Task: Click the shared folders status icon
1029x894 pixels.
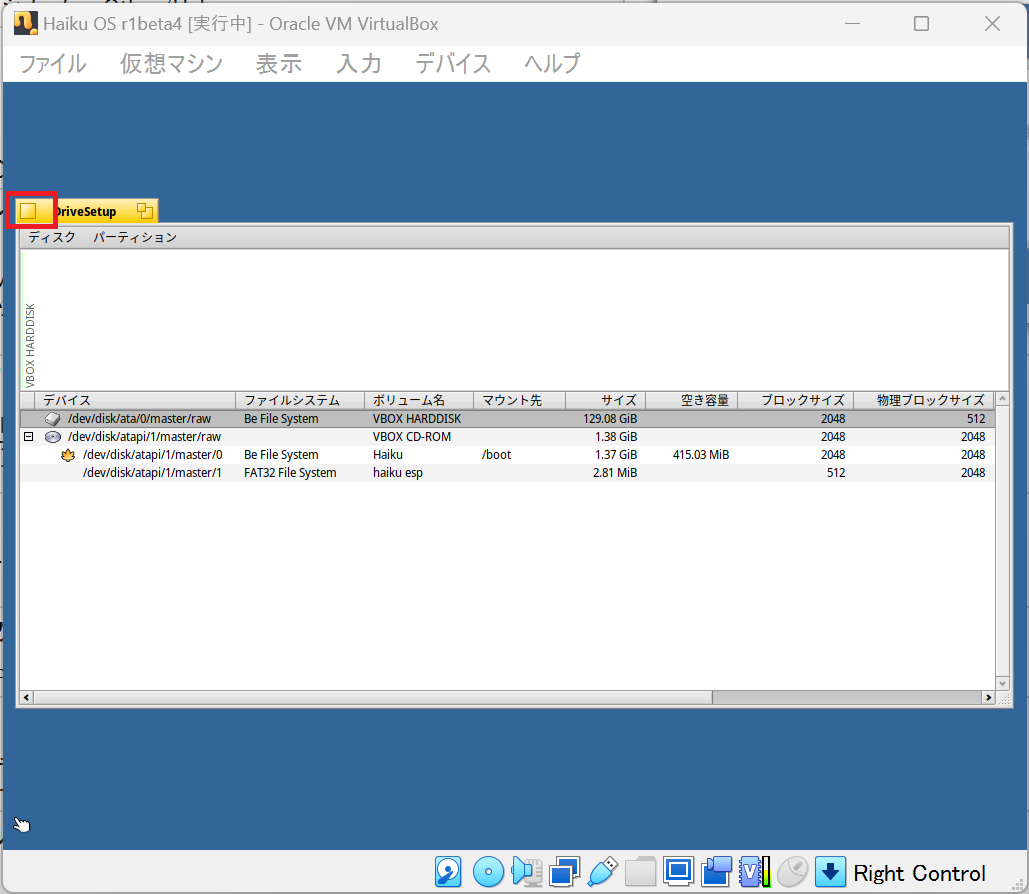Action: pyautogui.click(x=640, y=872)
